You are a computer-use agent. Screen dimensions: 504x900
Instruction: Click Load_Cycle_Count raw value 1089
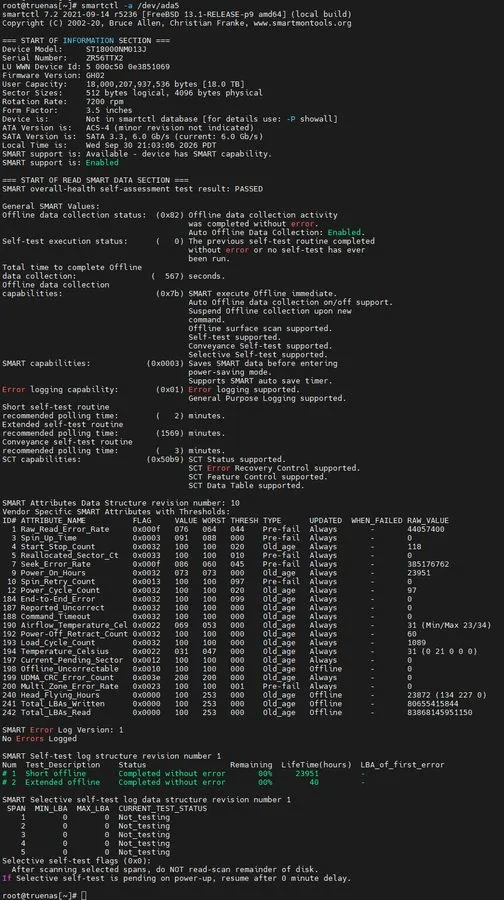(x=416, y=643)
